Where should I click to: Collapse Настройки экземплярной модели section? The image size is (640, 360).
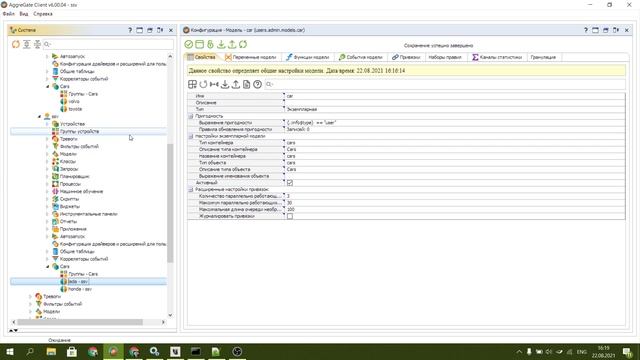click(x=191, y=136)
